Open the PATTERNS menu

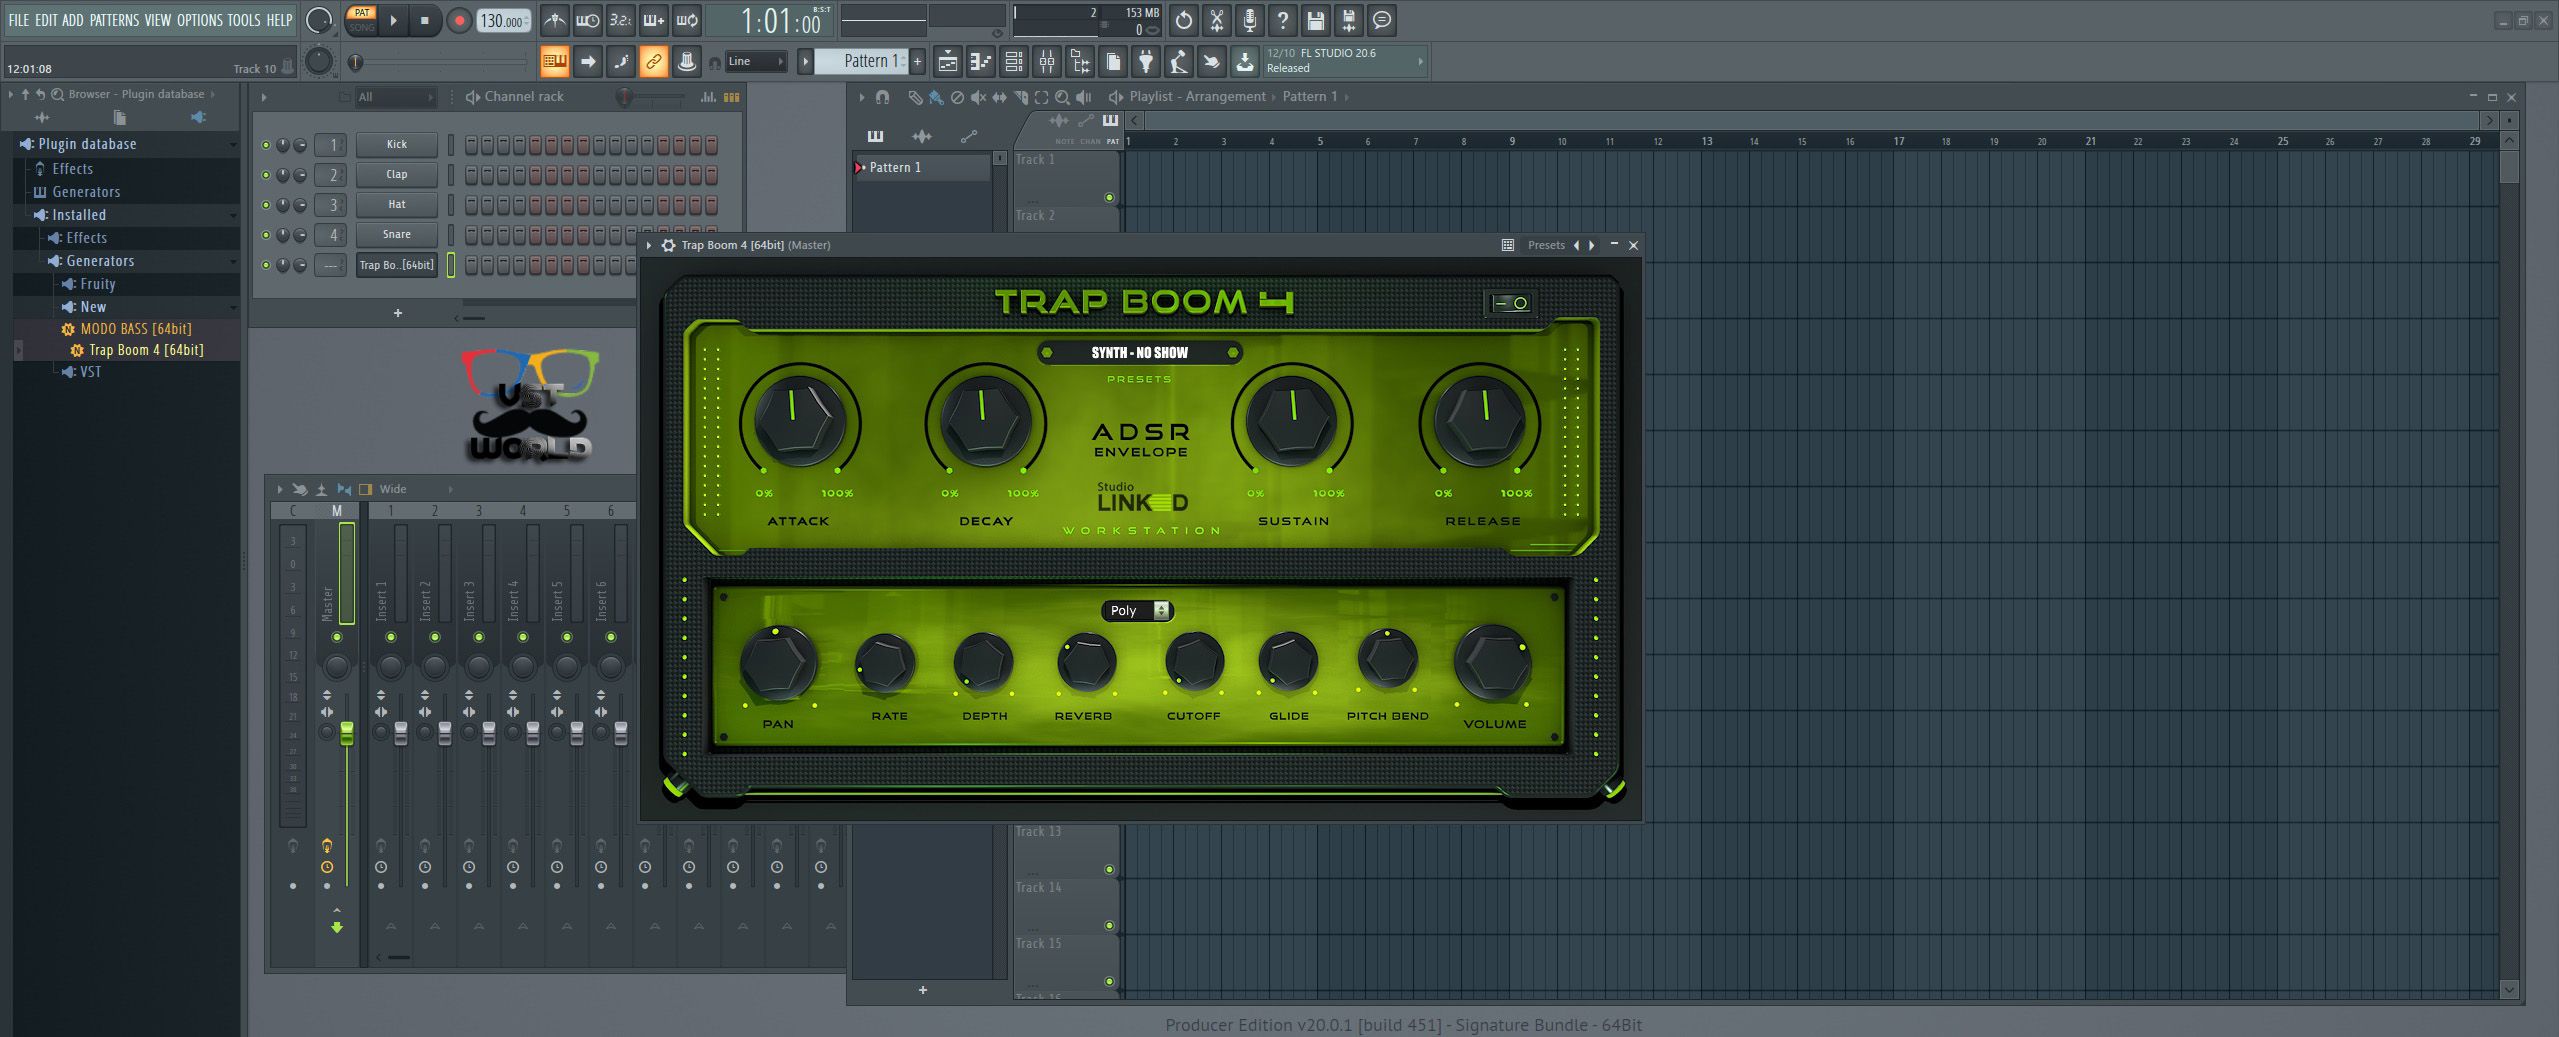114,20
